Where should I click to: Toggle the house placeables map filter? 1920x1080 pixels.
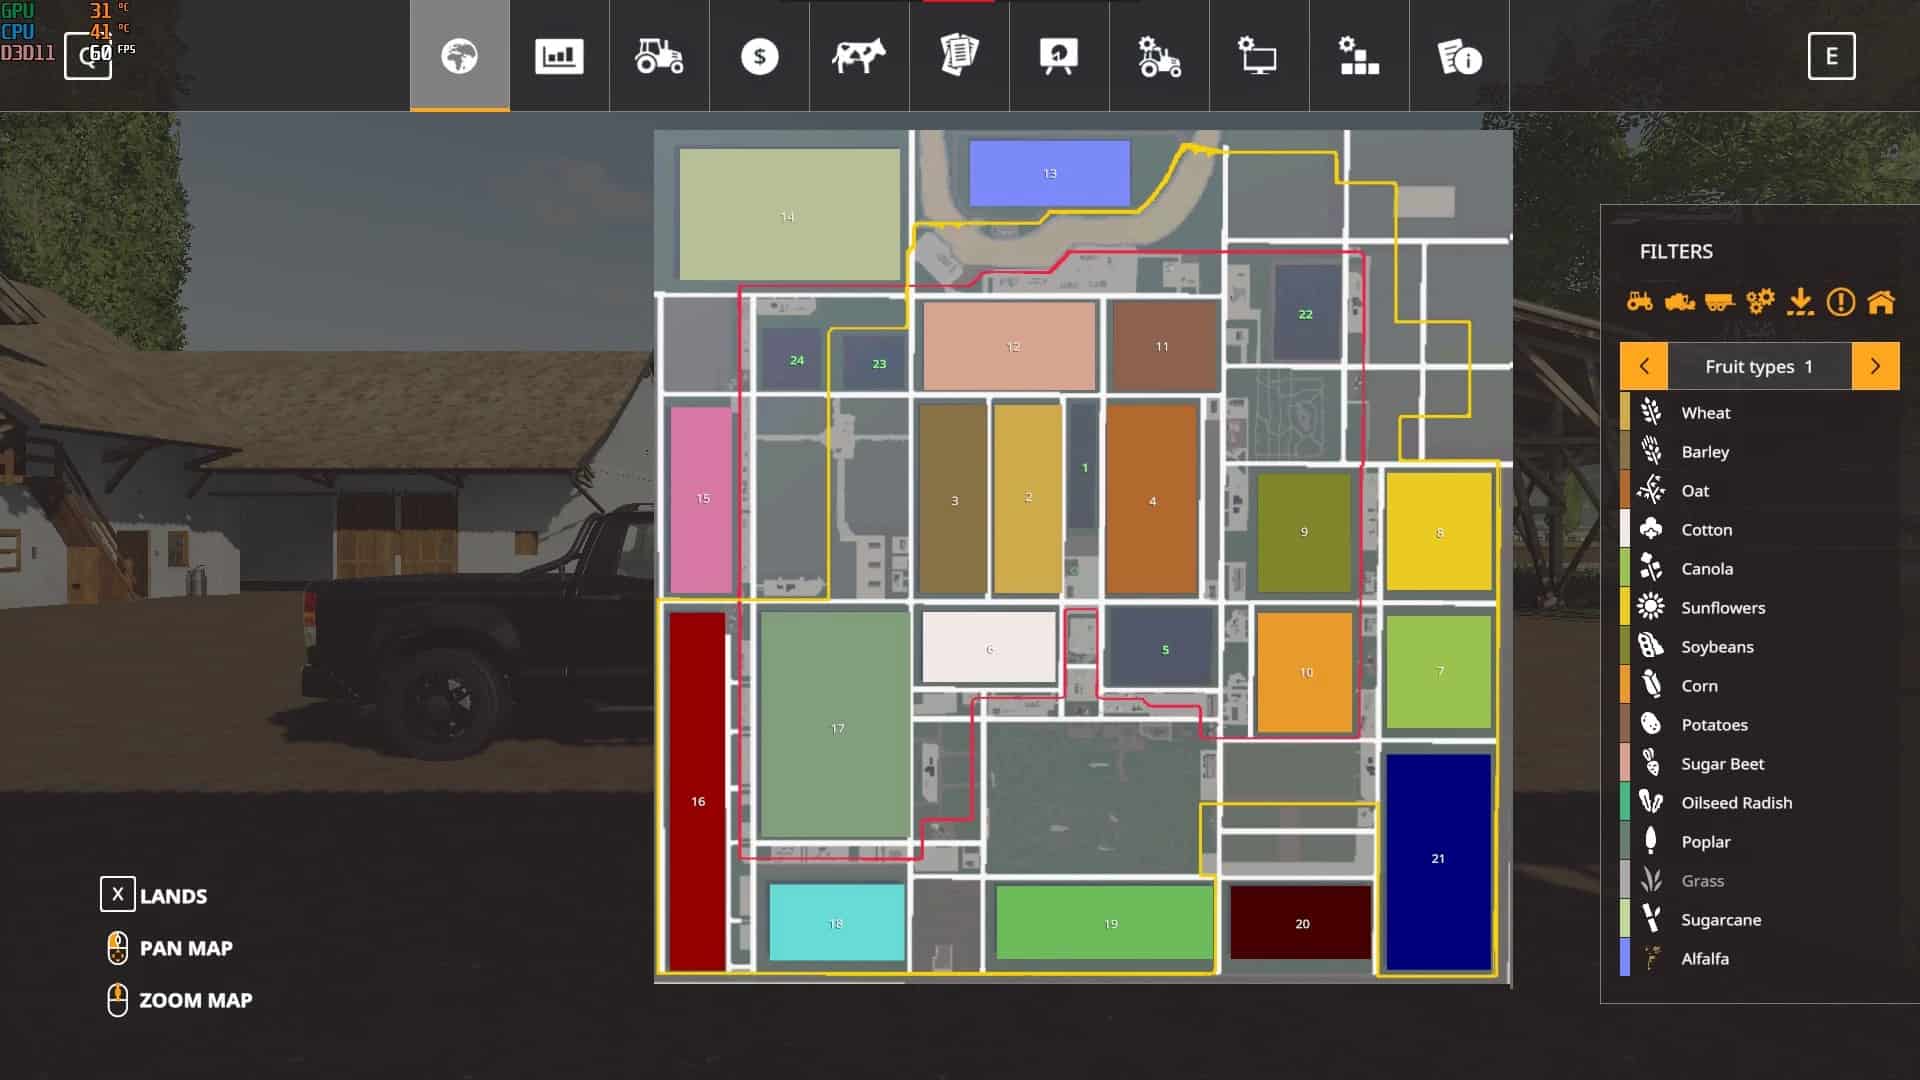[1881, 301]
